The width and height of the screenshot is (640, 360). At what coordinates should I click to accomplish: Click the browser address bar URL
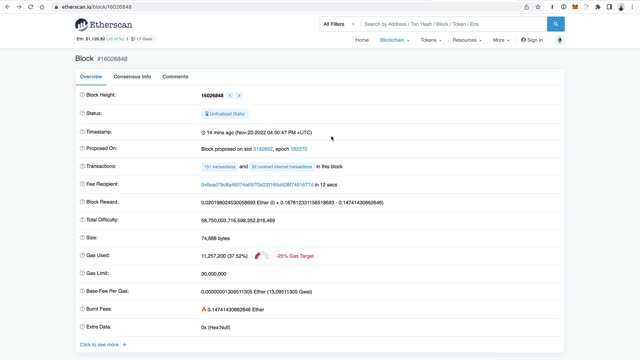tap(97, 7)
